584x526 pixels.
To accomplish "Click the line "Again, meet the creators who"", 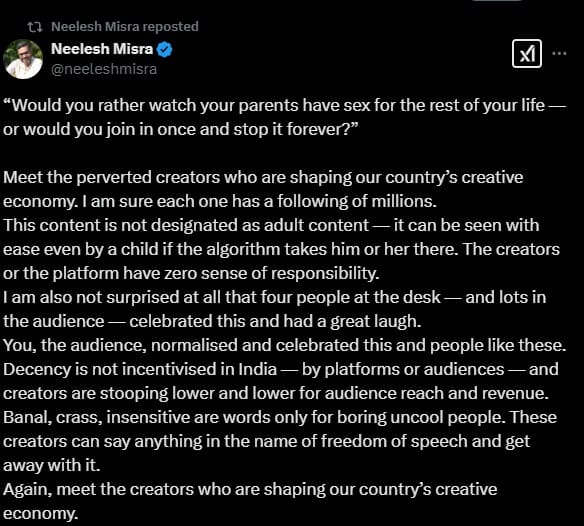I will pos(250,489).
